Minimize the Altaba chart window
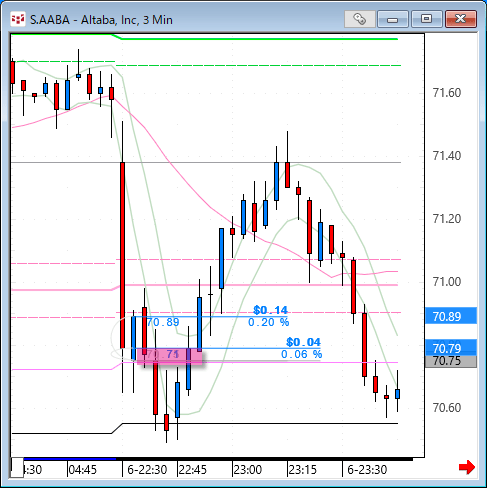Image resolution: width=487 pixels, height=488 pixels. click(x=393, y=19)
